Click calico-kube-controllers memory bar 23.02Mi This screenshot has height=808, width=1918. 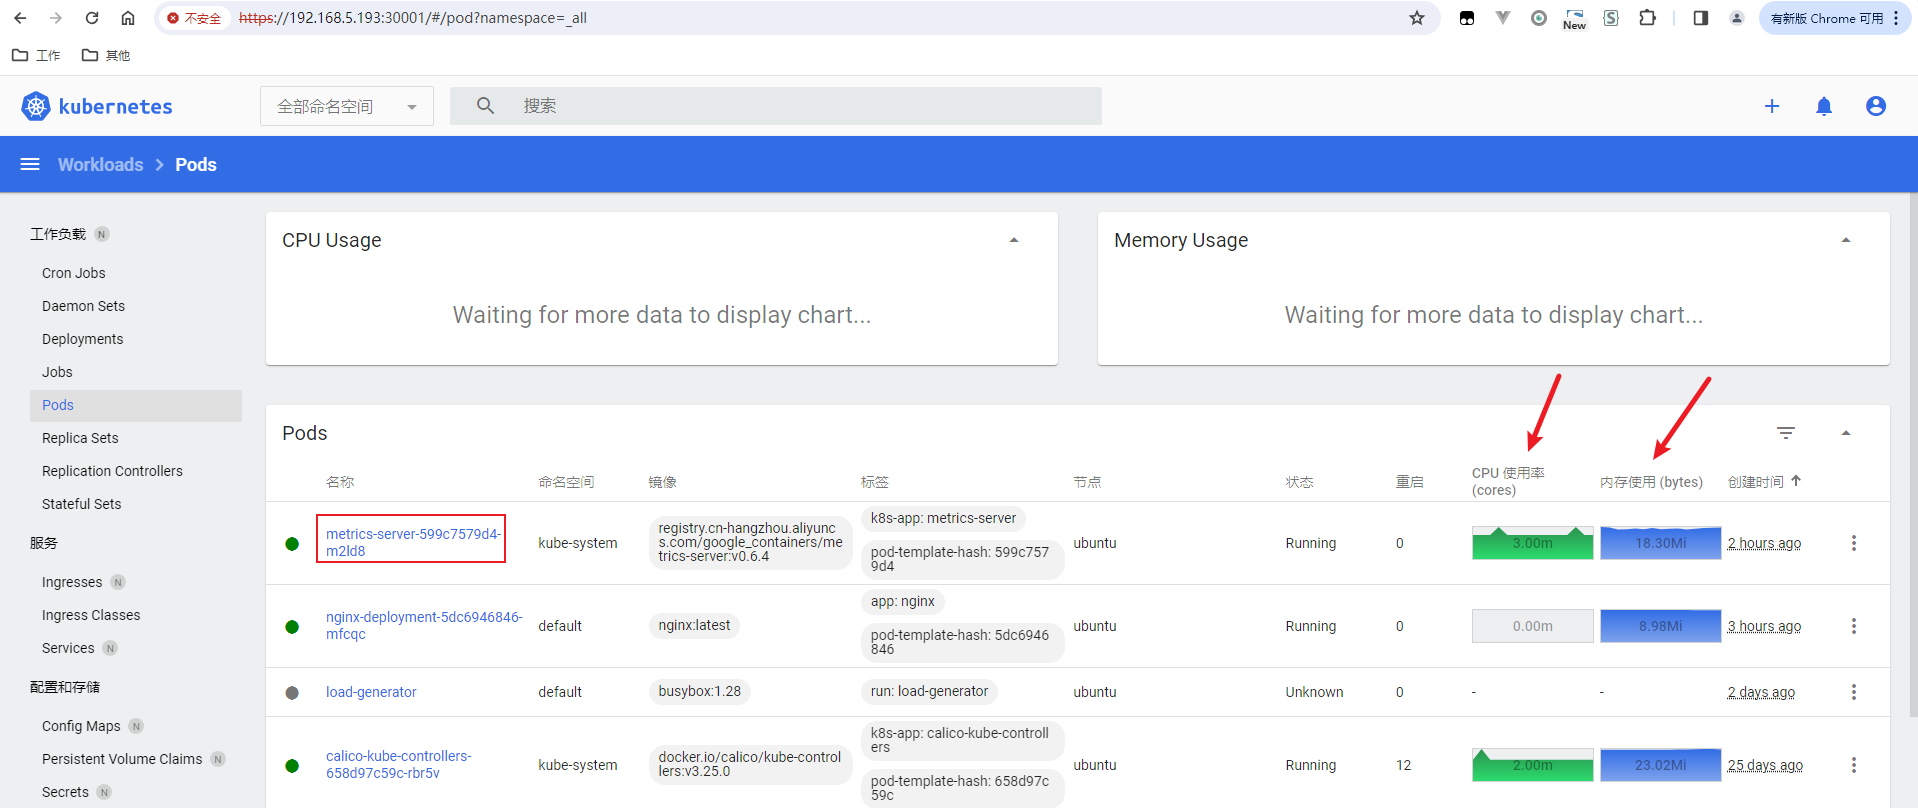coord(1660,765)
